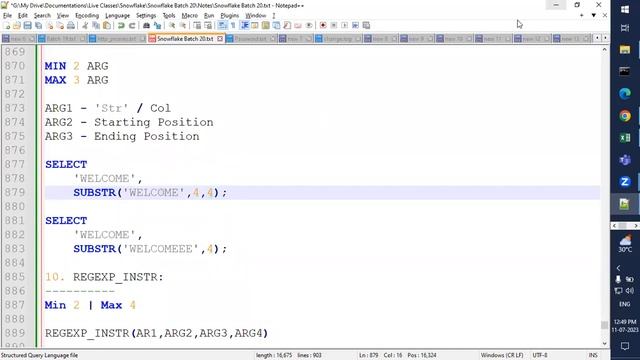Open Microsoft Teams from the taskbar
Screen dimensions: 640x360
click(x=625, y=160)
